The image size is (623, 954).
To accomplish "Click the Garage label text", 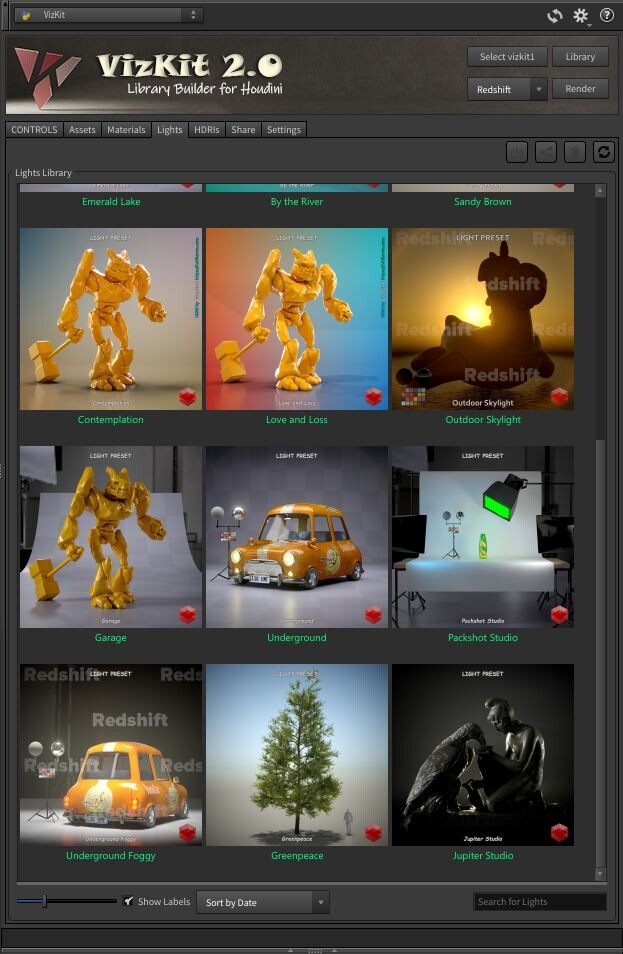I will point(111,637).
